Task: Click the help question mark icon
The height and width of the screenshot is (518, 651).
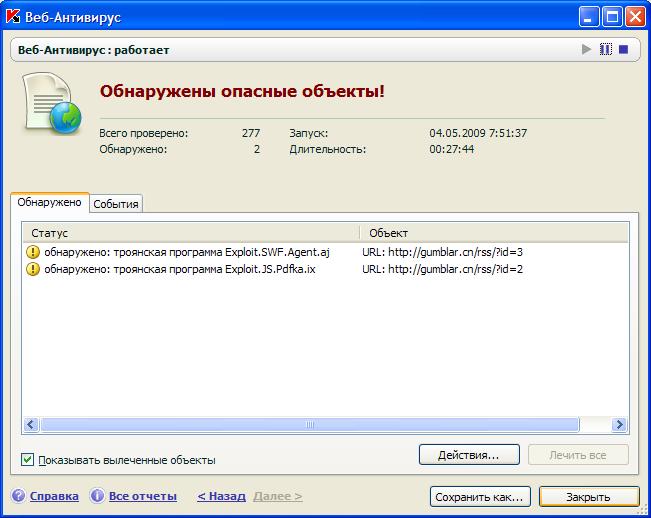Action: pos(18,496)
